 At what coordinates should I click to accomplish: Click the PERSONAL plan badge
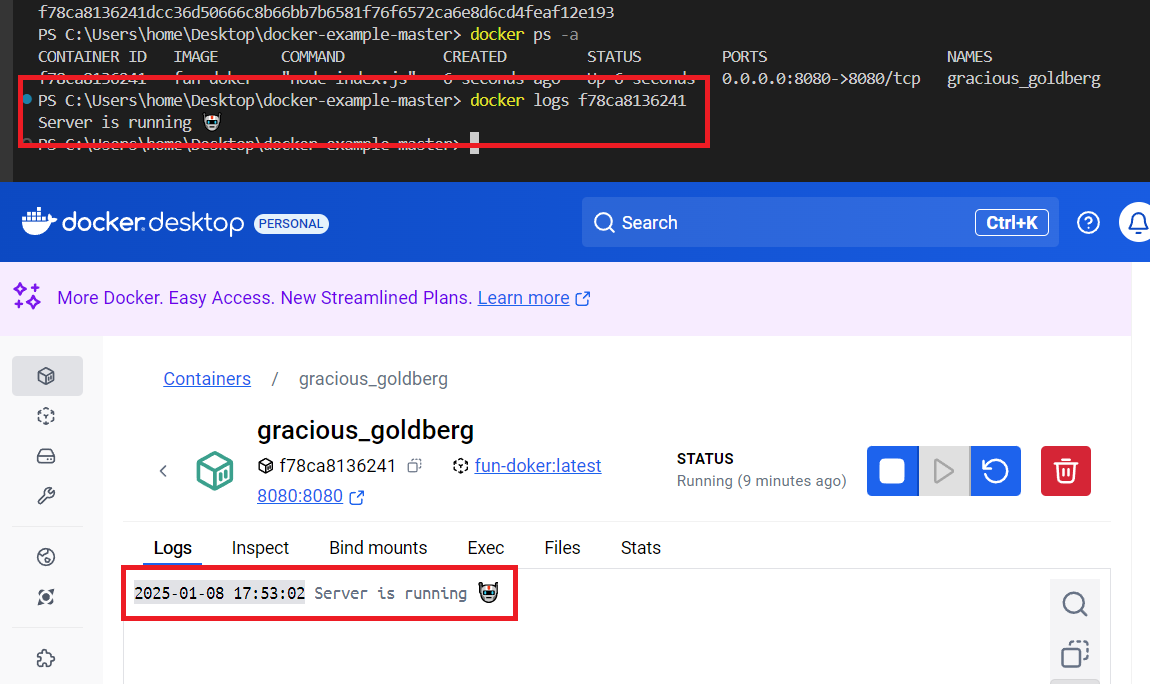tap(291, 224)
